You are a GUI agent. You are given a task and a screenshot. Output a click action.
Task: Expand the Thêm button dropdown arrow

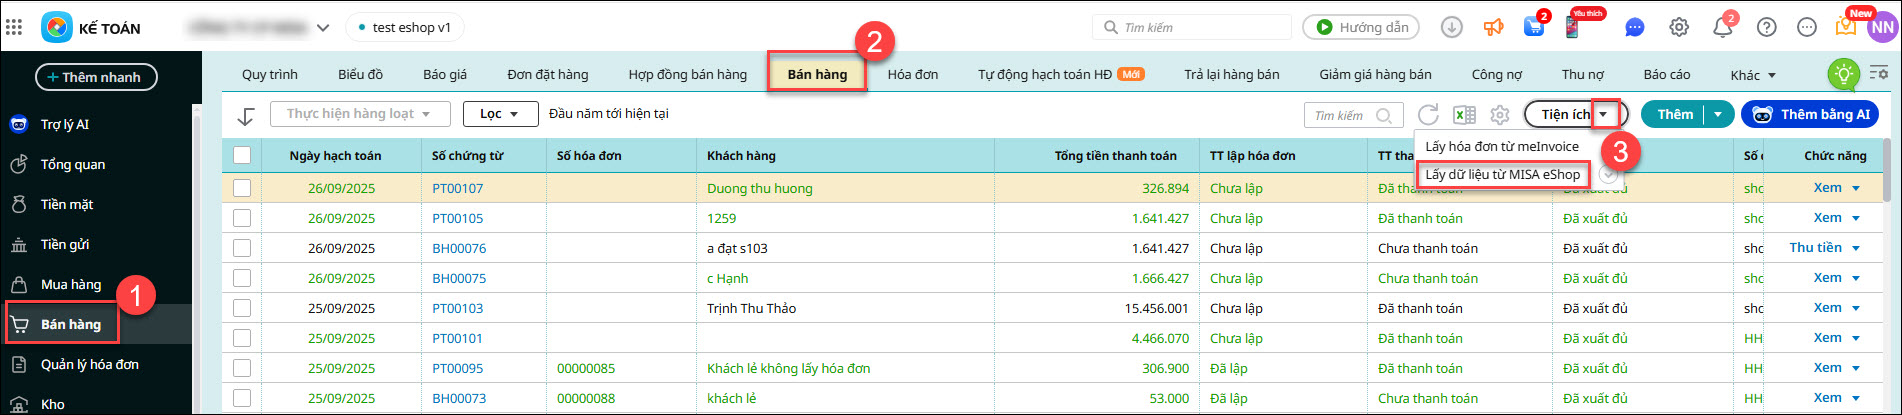tap(1718, 114)
